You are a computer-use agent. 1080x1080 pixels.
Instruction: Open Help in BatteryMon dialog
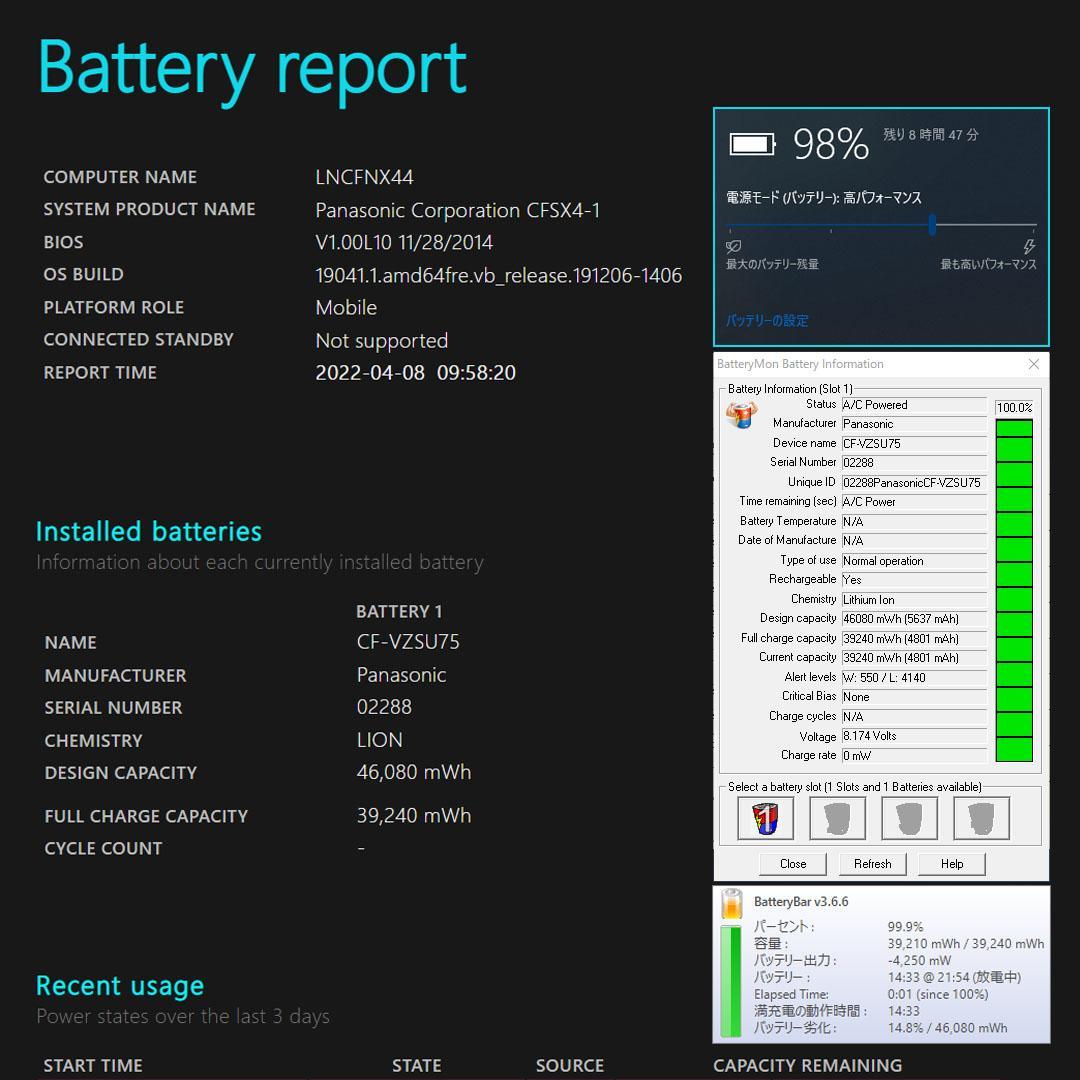[x=952, y=864]
